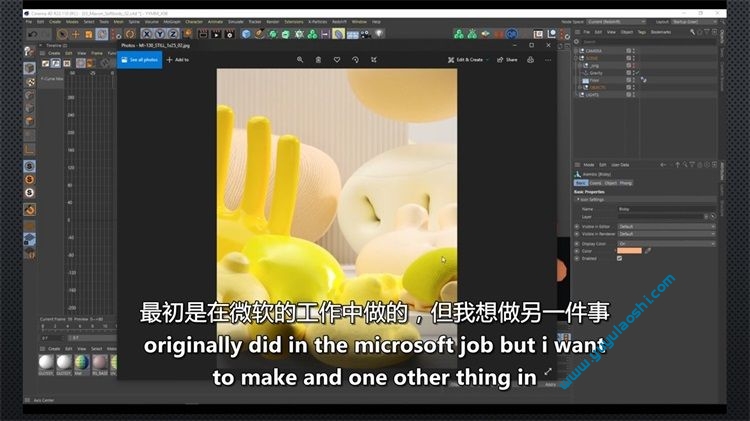Click Share button in Photos
Image resolution: width=750 pixels, height=421 pixels.
pos(507,60)
